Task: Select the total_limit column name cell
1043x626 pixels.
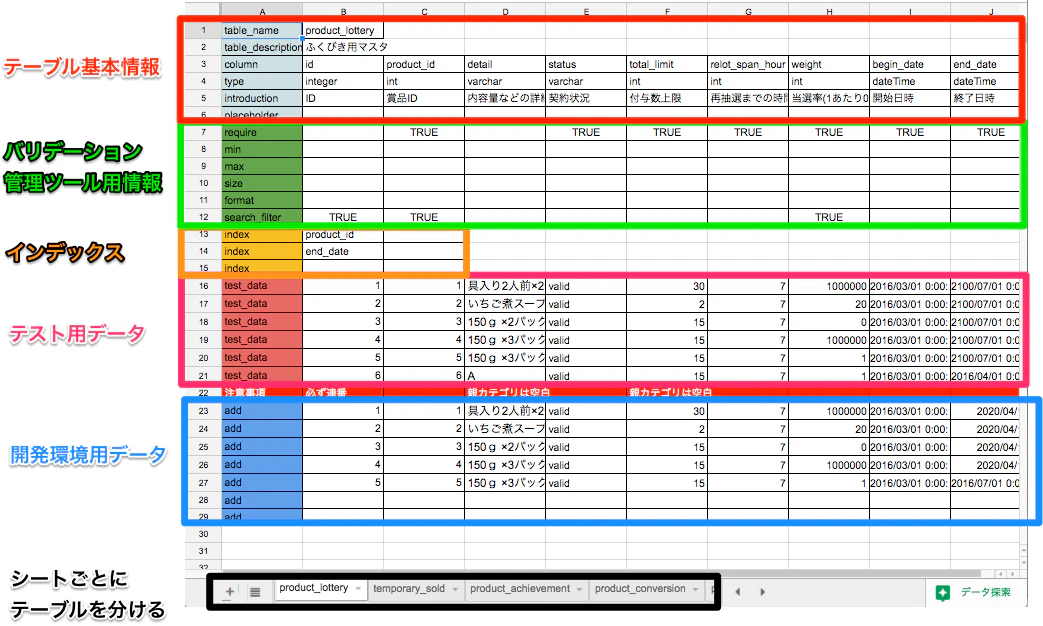Action: [667, 65]
